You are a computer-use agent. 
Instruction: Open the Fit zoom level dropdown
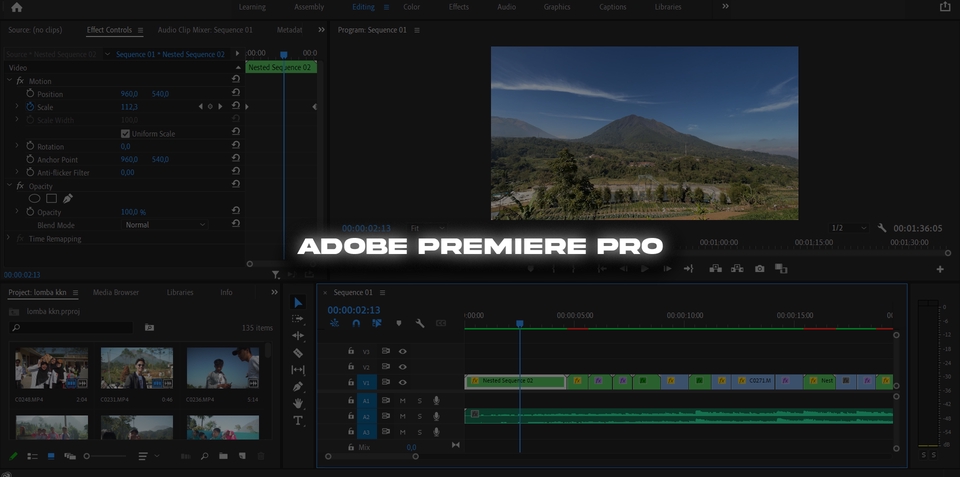coord(426,228)
